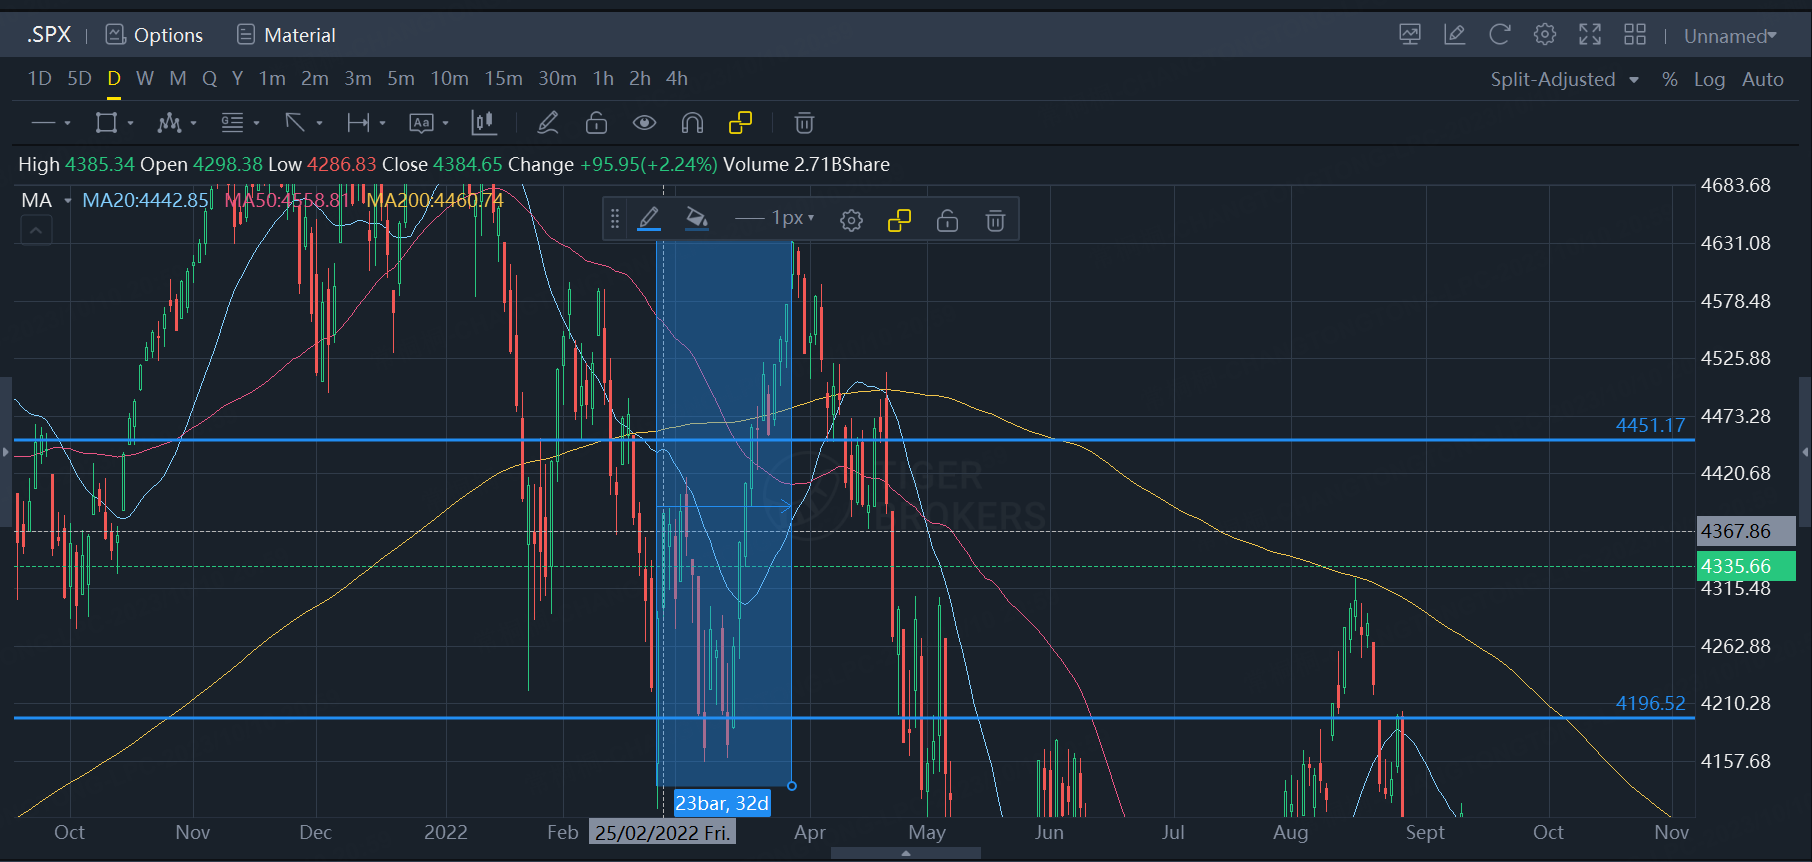
Task: Click the refresh chart icon
Action: (1499, 35)
